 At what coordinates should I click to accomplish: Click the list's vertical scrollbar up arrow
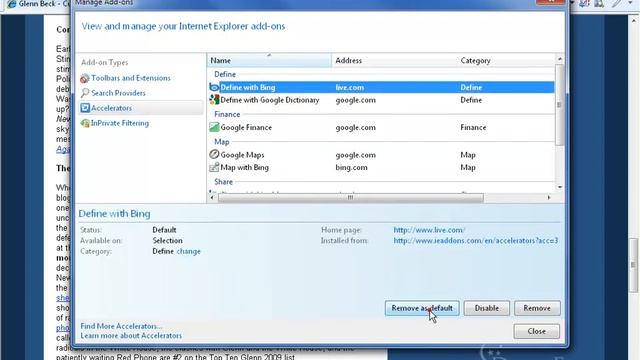tap(560, 59)
